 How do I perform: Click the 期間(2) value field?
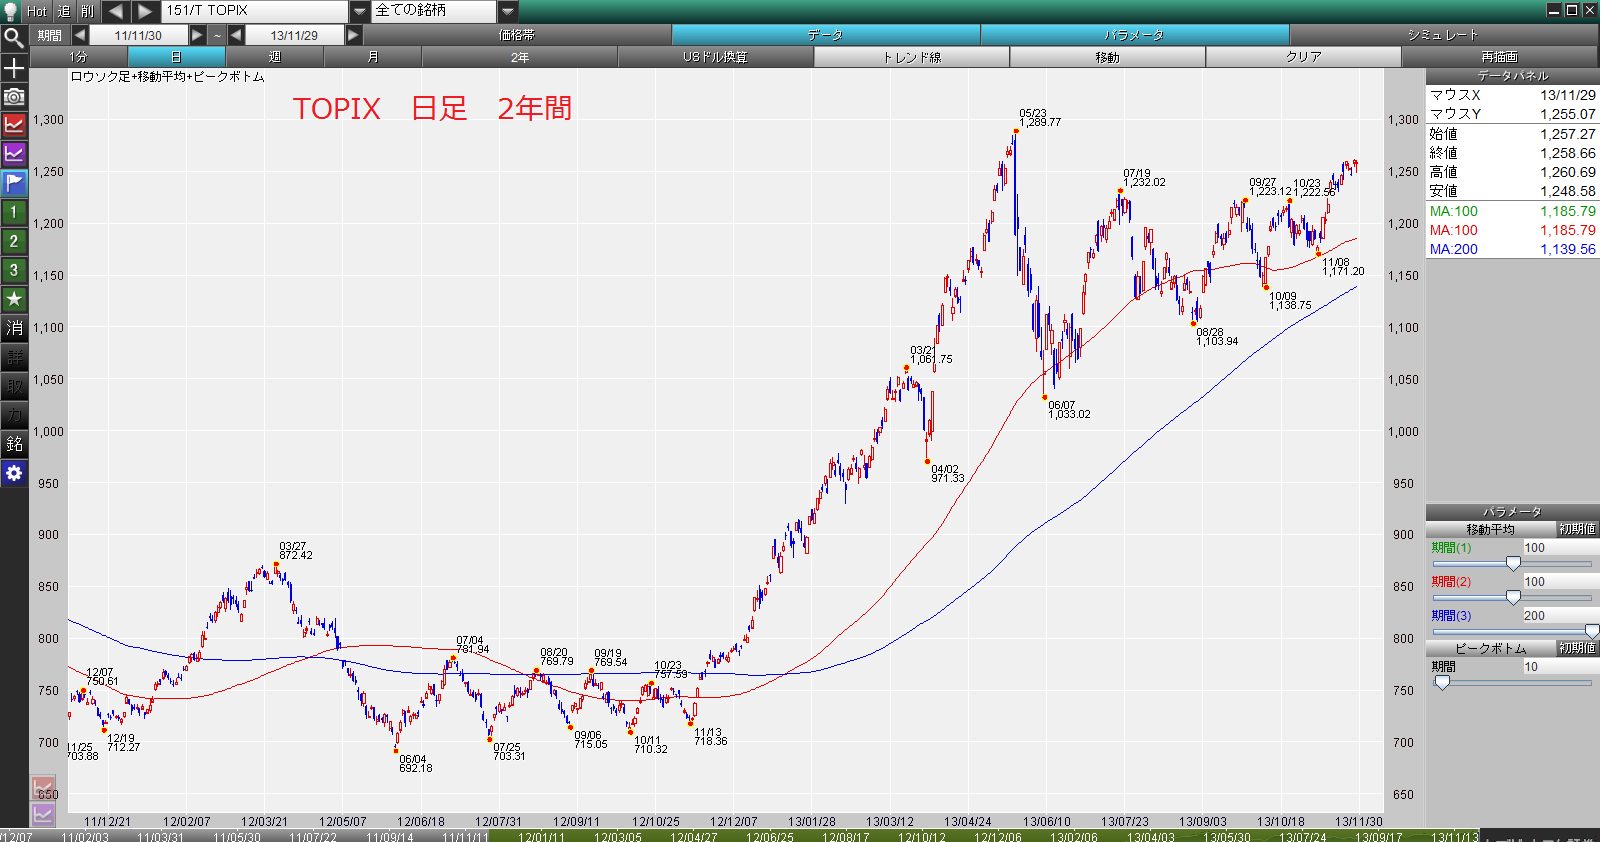[1560, 581]
